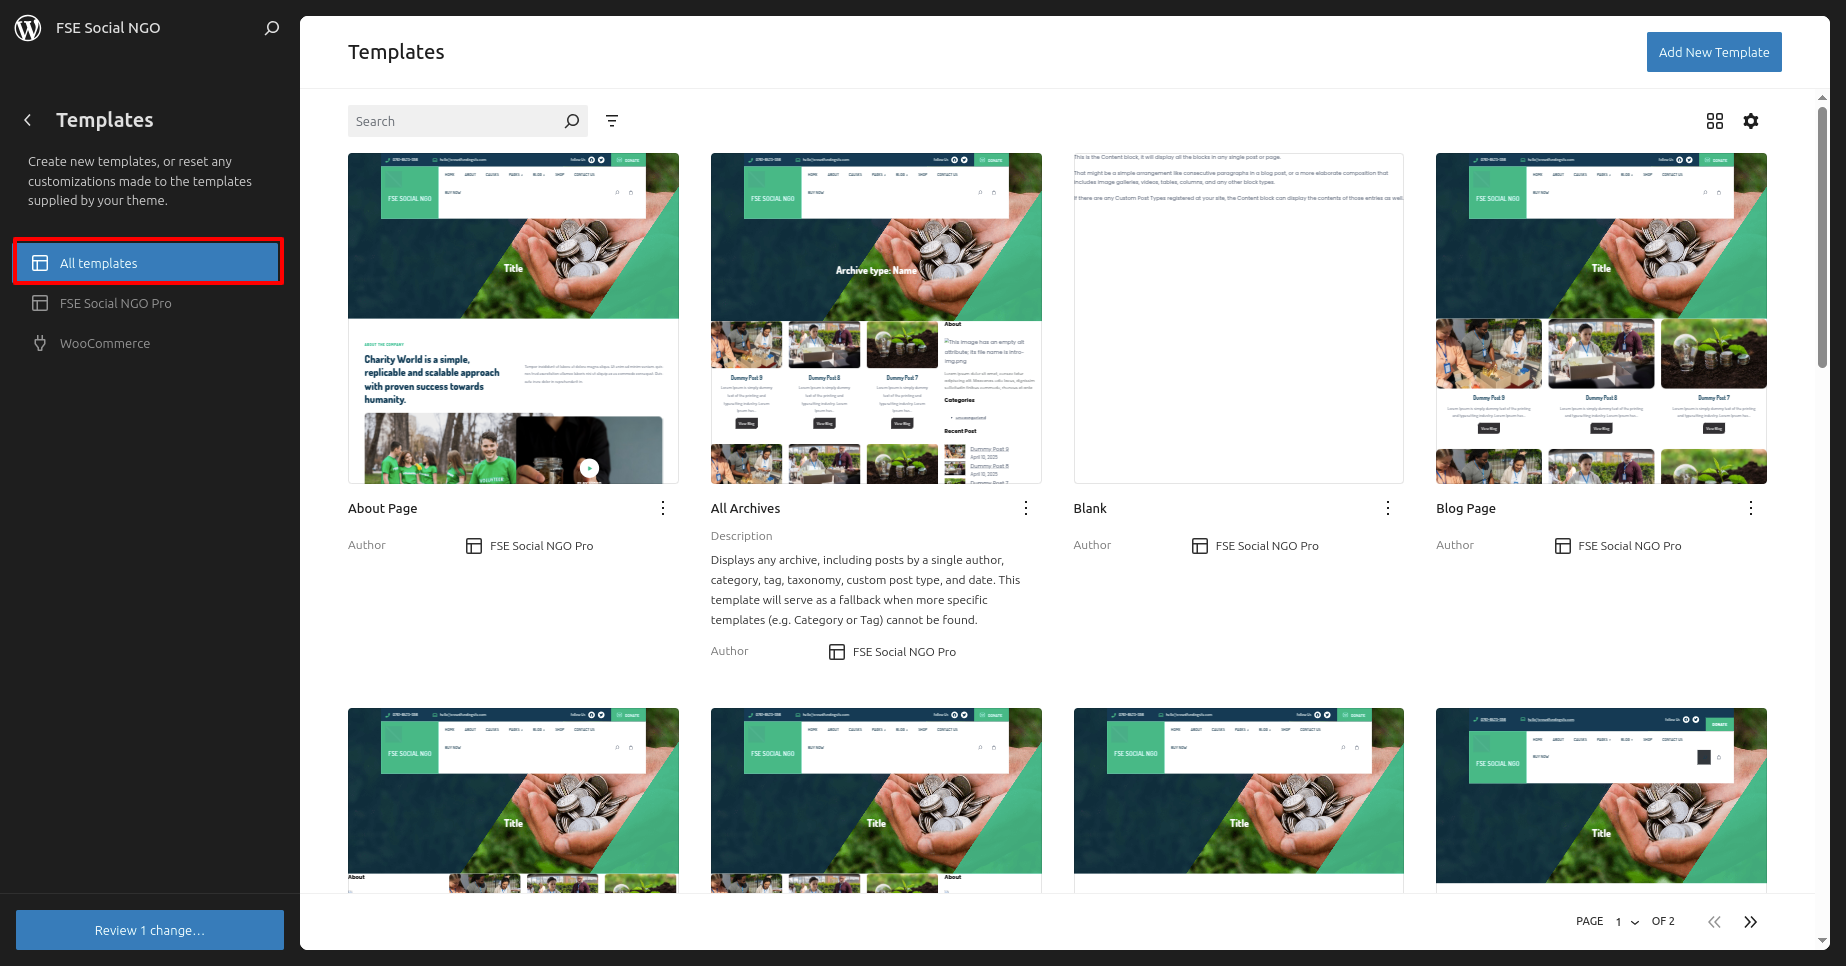
Task: Click author icon under Blank template
Action: tap(1200, 546)
